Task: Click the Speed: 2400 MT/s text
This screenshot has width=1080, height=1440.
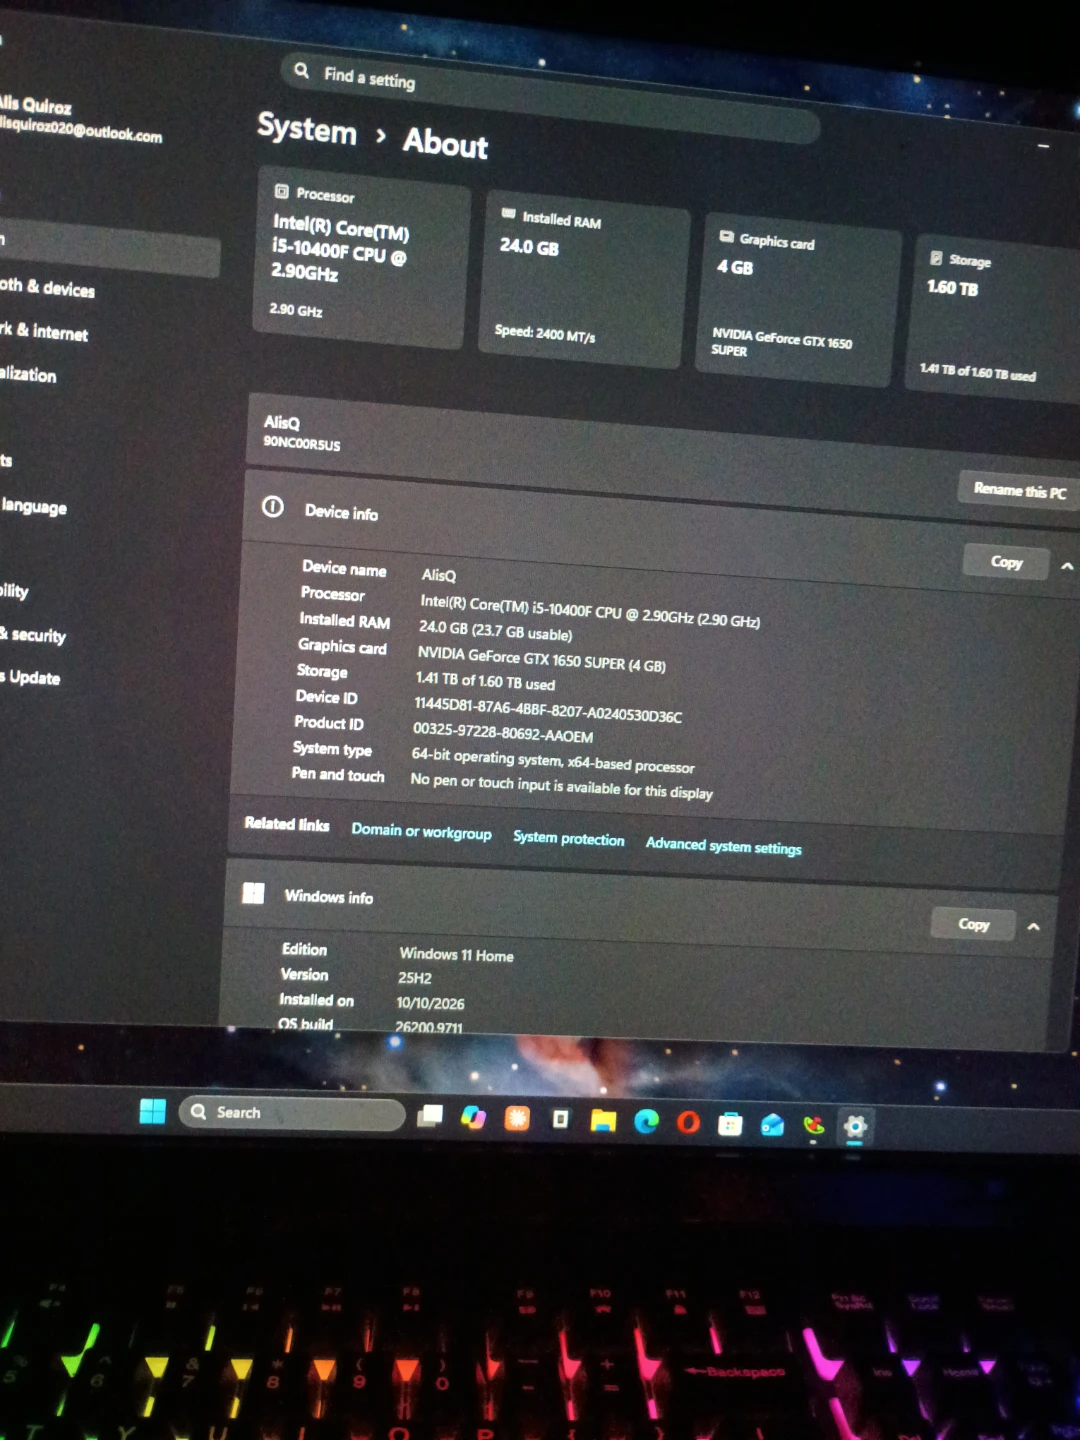Action: point(545,333)
